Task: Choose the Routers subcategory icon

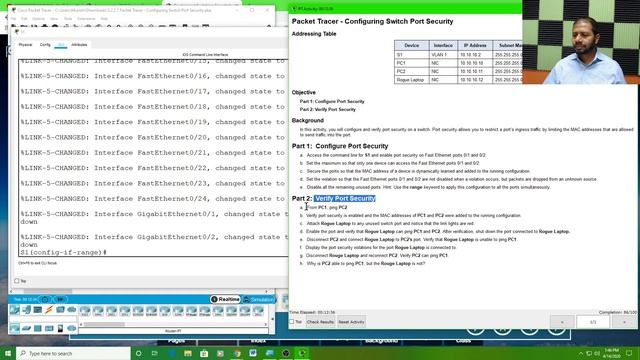Action: (15, 328)
